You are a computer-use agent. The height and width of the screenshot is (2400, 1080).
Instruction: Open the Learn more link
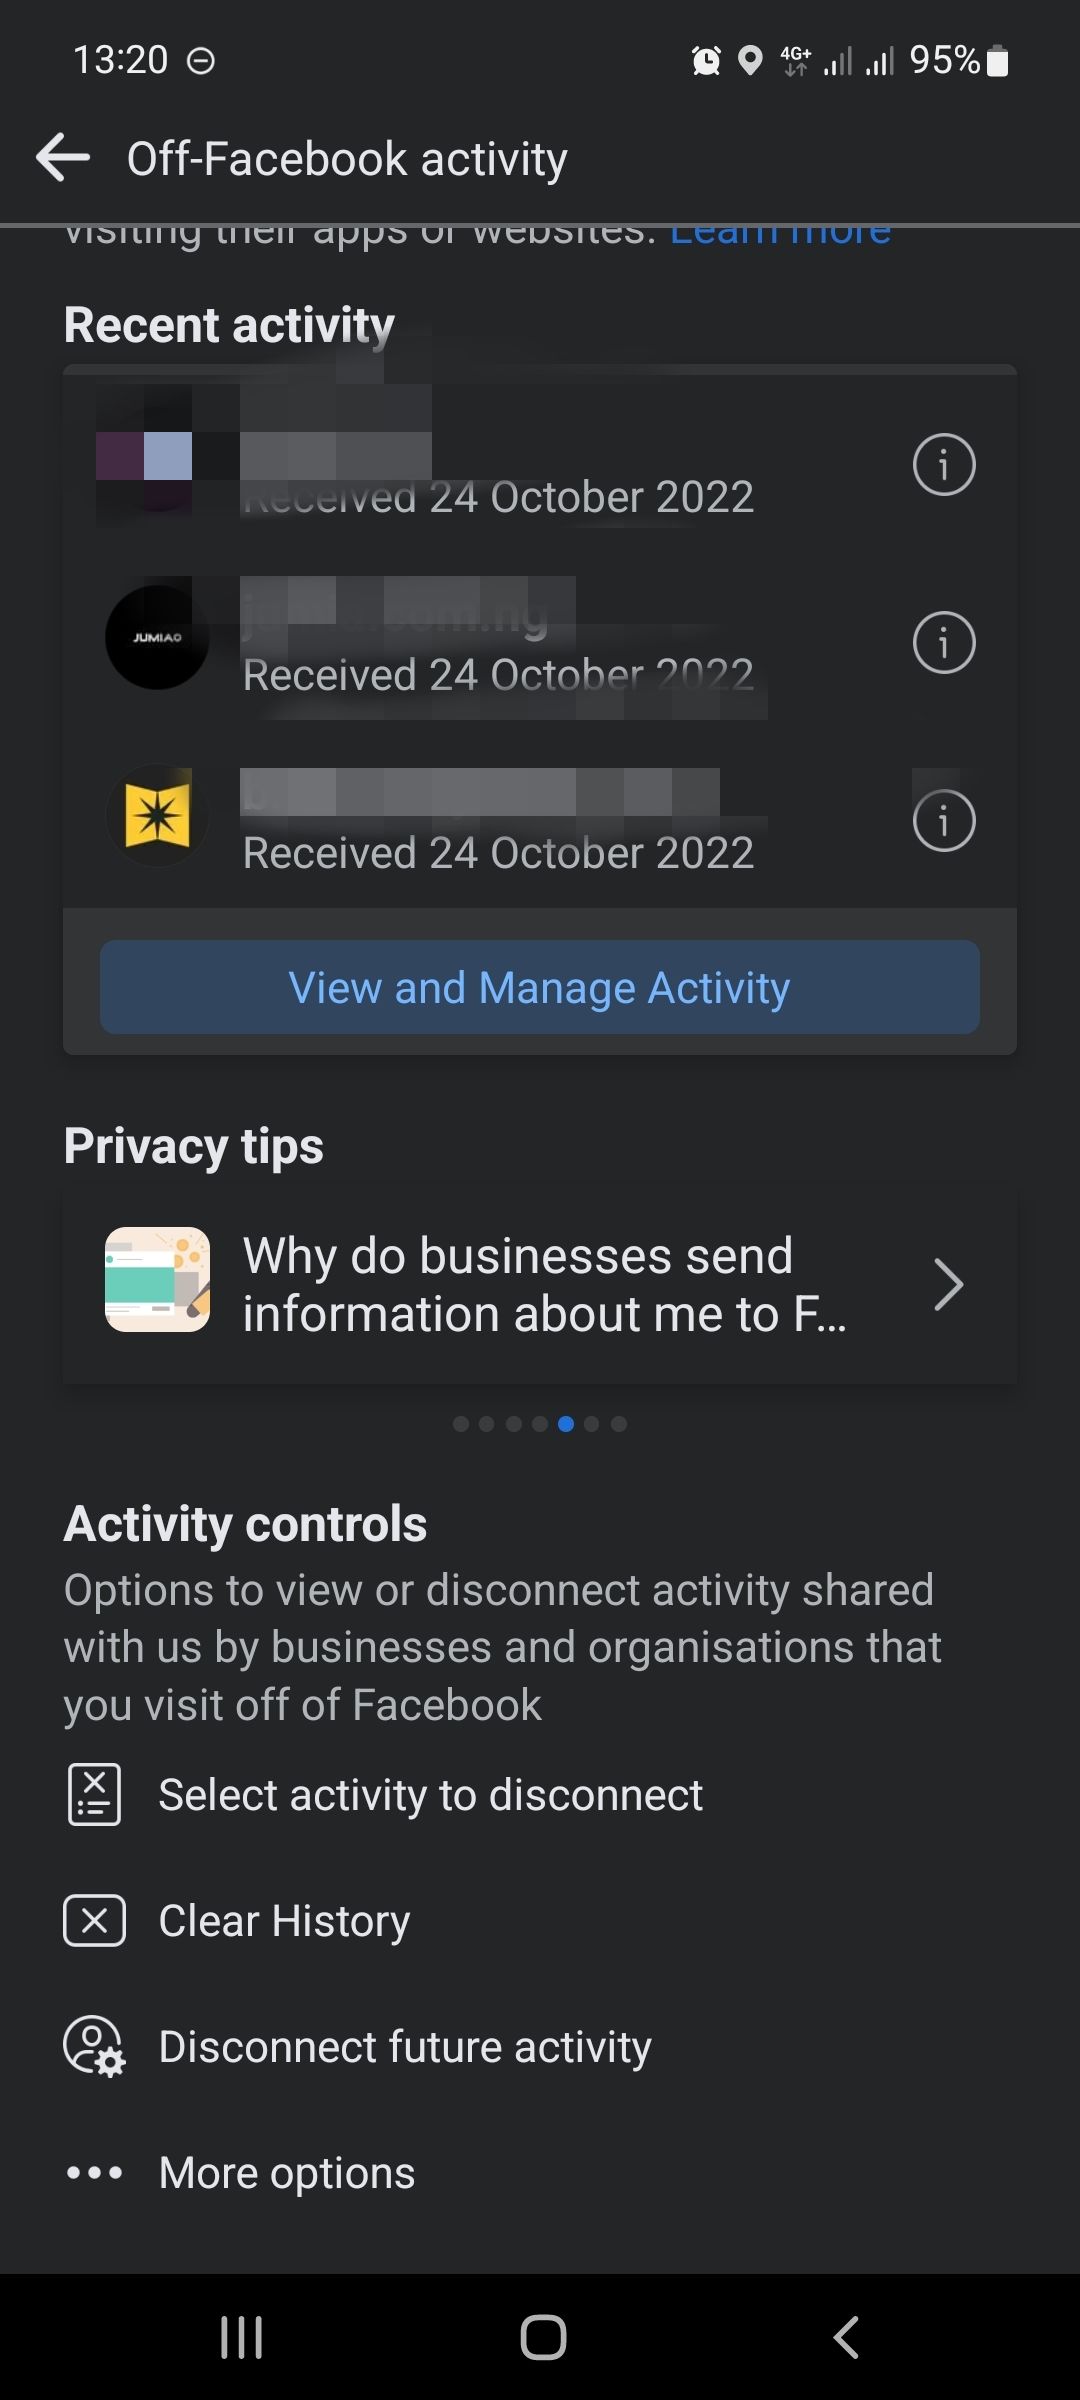(x=779, y=231)
